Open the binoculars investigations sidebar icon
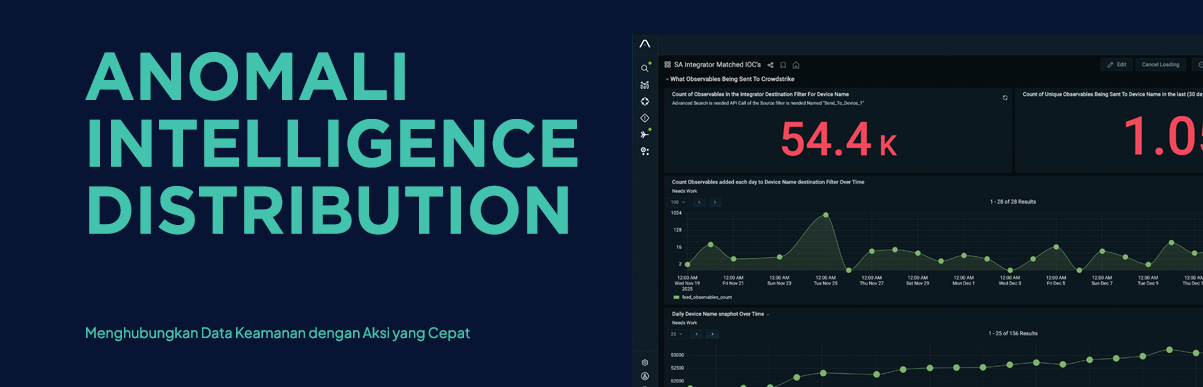The height and width of the screenshot is (387, 1203). (x=645, y=85)
